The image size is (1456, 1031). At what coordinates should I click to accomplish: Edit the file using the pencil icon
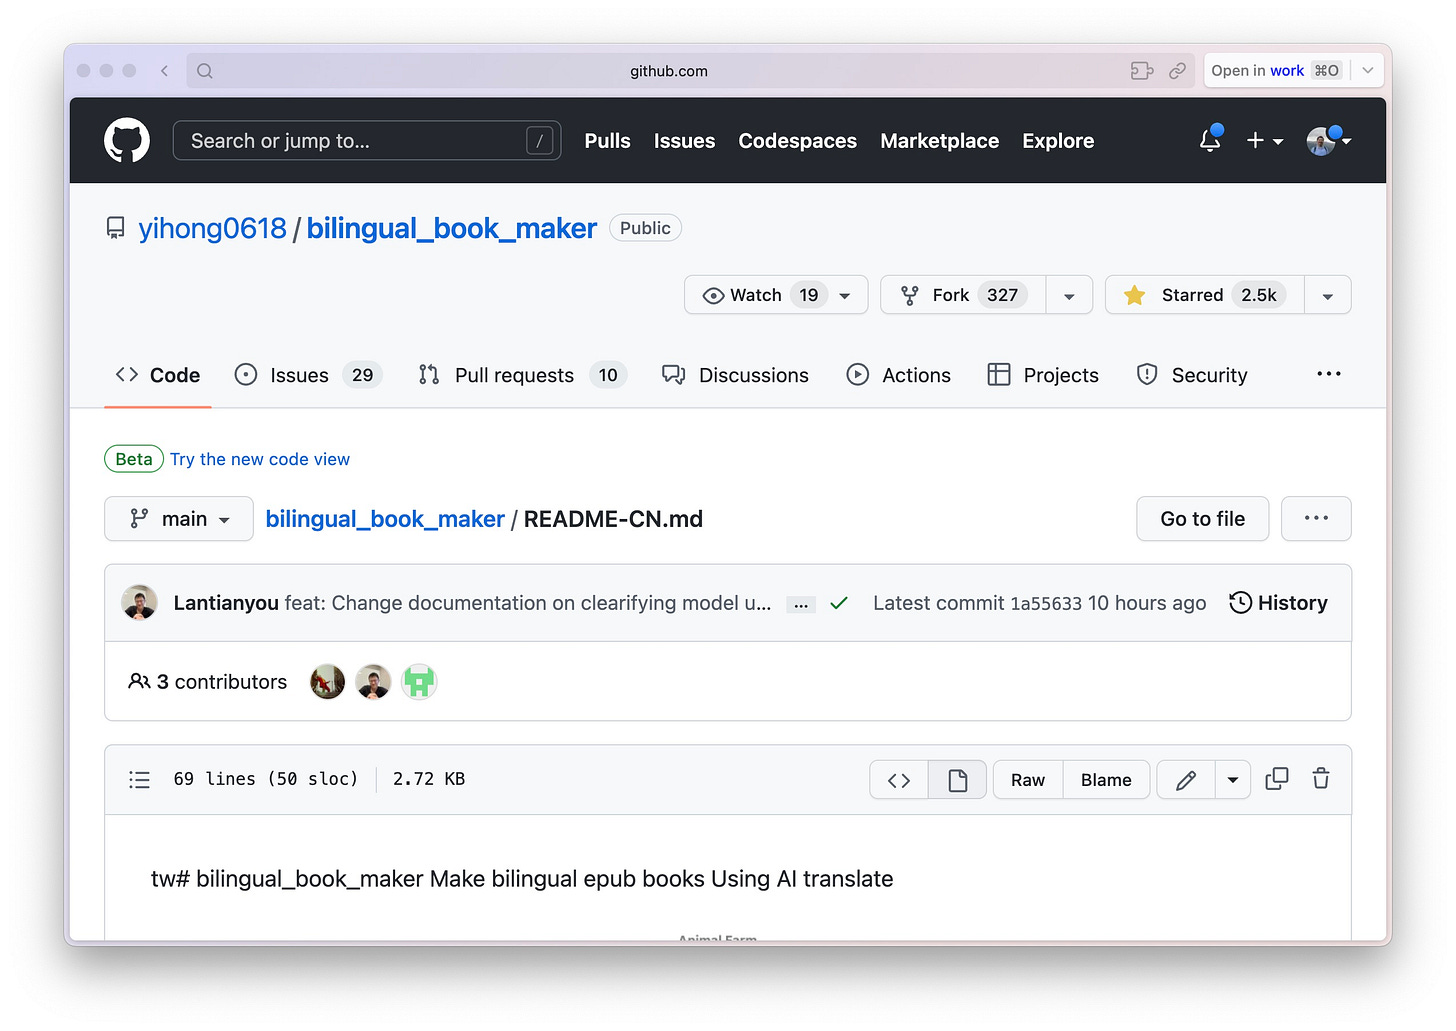(1185, 779)
